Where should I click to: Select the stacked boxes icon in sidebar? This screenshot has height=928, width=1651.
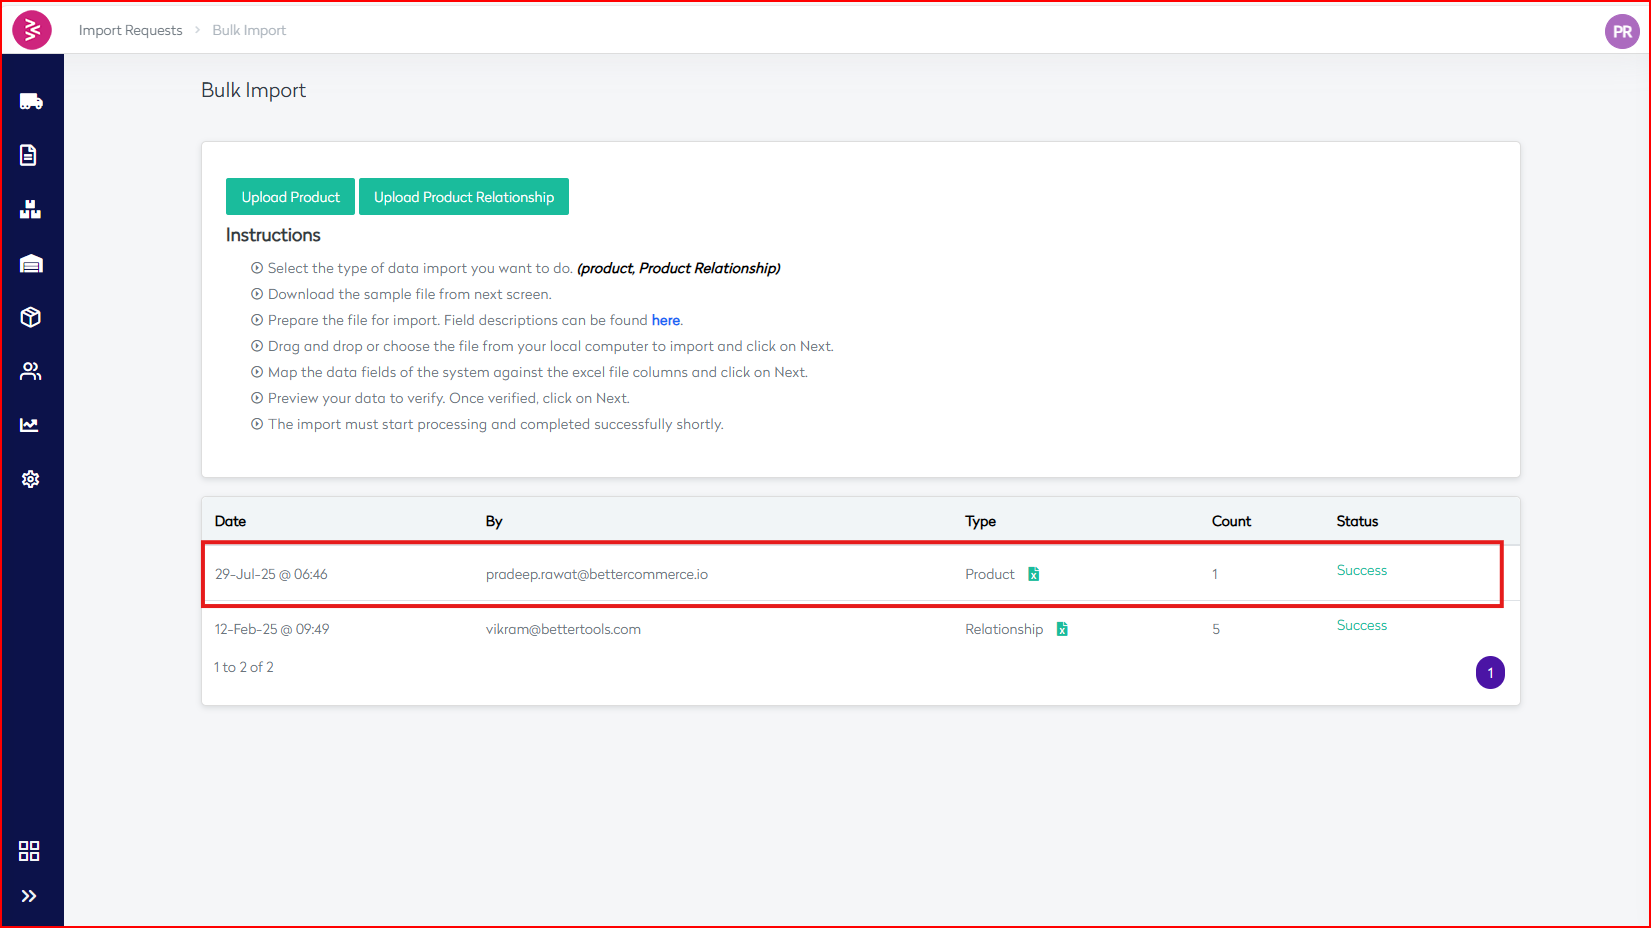pyautogui.click(x=30, y=209)
